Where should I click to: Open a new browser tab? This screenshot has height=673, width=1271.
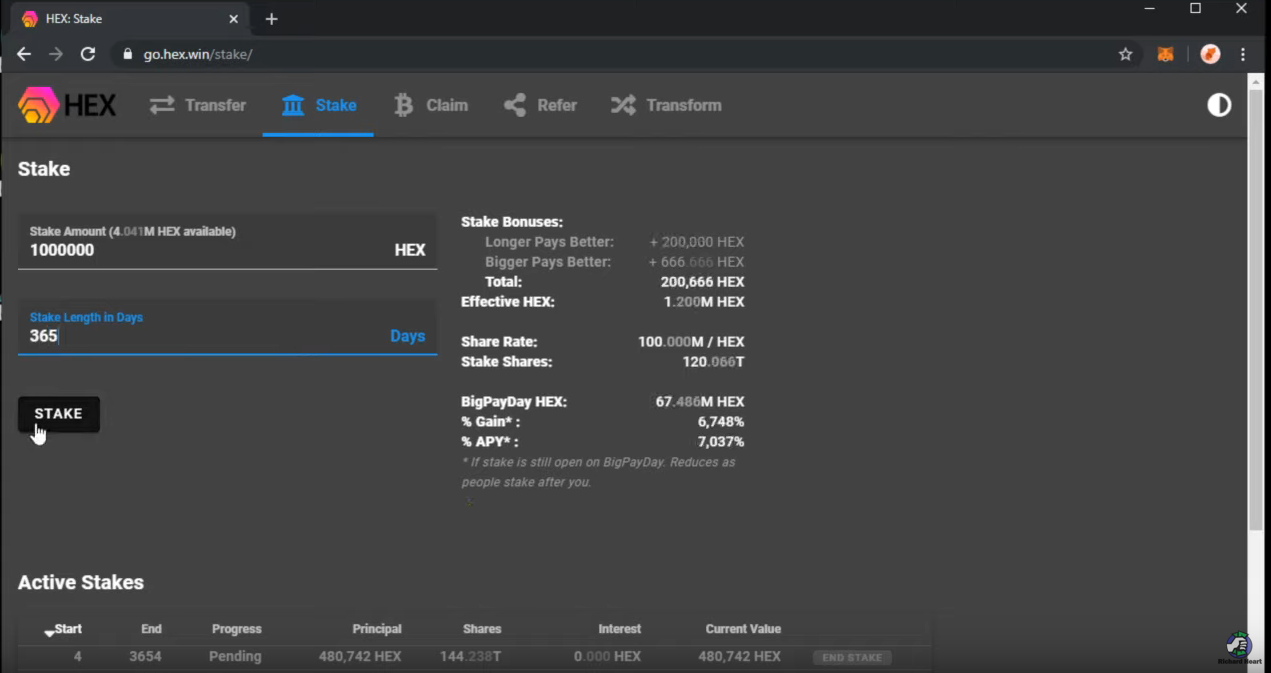(271, 19)
